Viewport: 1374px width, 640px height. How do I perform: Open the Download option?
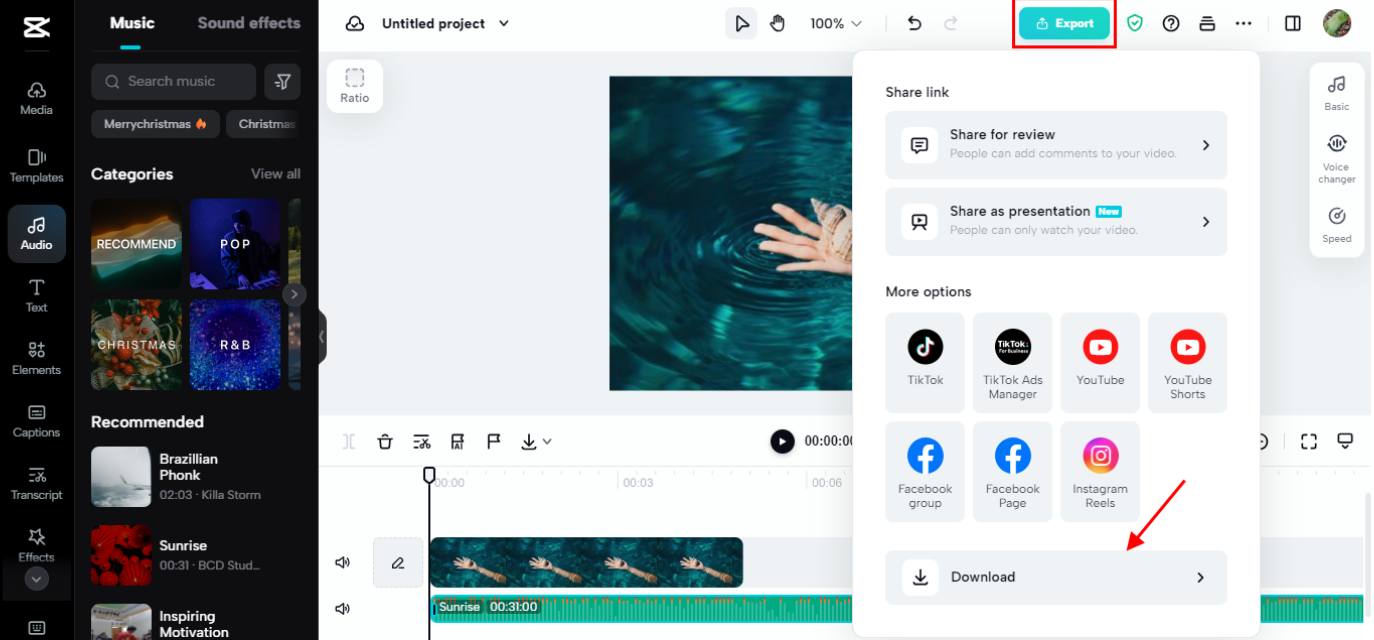[1056, 577]
